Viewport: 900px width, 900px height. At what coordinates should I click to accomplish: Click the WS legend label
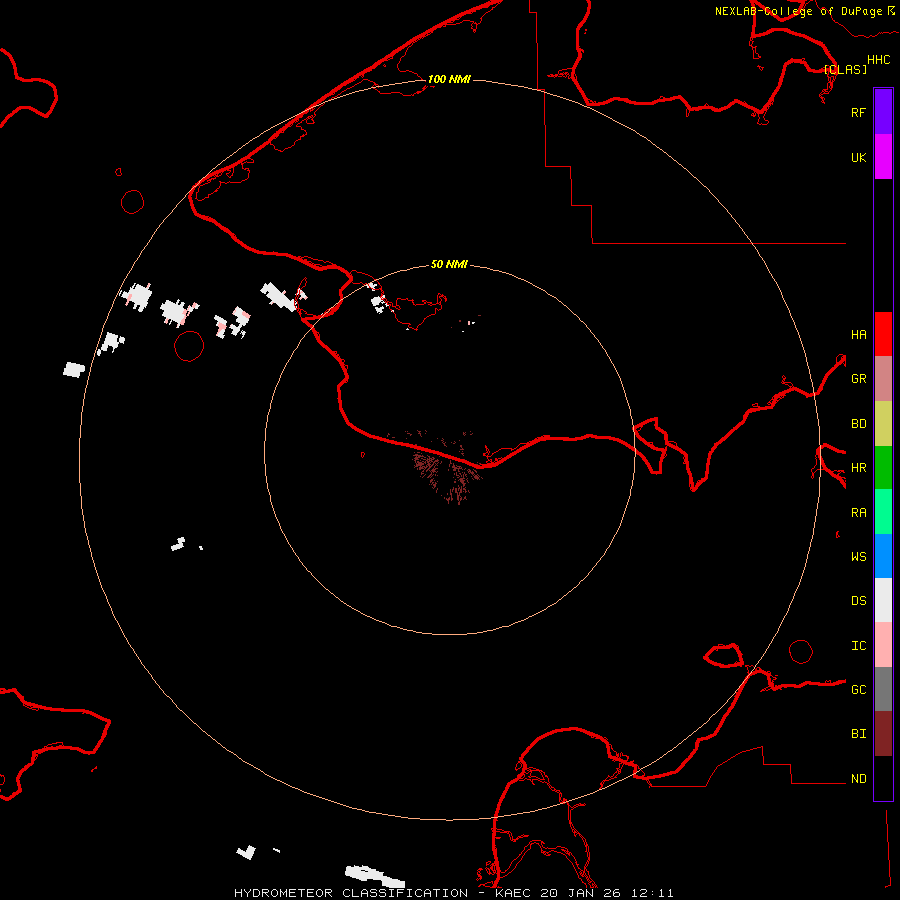[x=858, y=556]
